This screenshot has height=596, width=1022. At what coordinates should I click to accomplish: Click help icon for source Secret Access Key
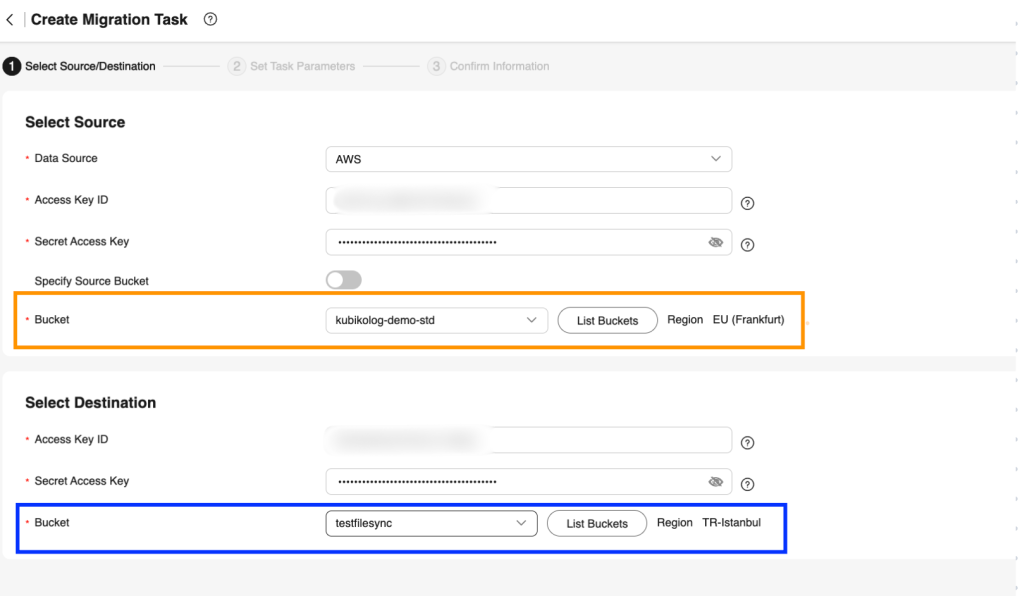click(747, 245)
